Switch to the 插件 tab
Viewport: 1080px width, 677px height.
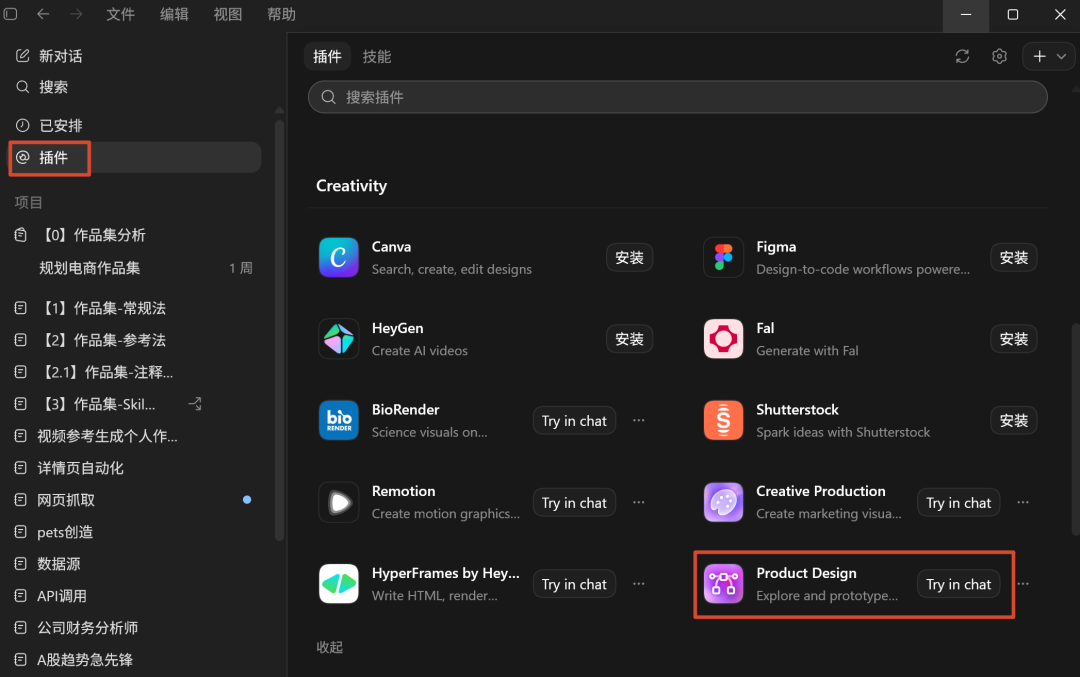pyautogui.click(x=327, y=56)
